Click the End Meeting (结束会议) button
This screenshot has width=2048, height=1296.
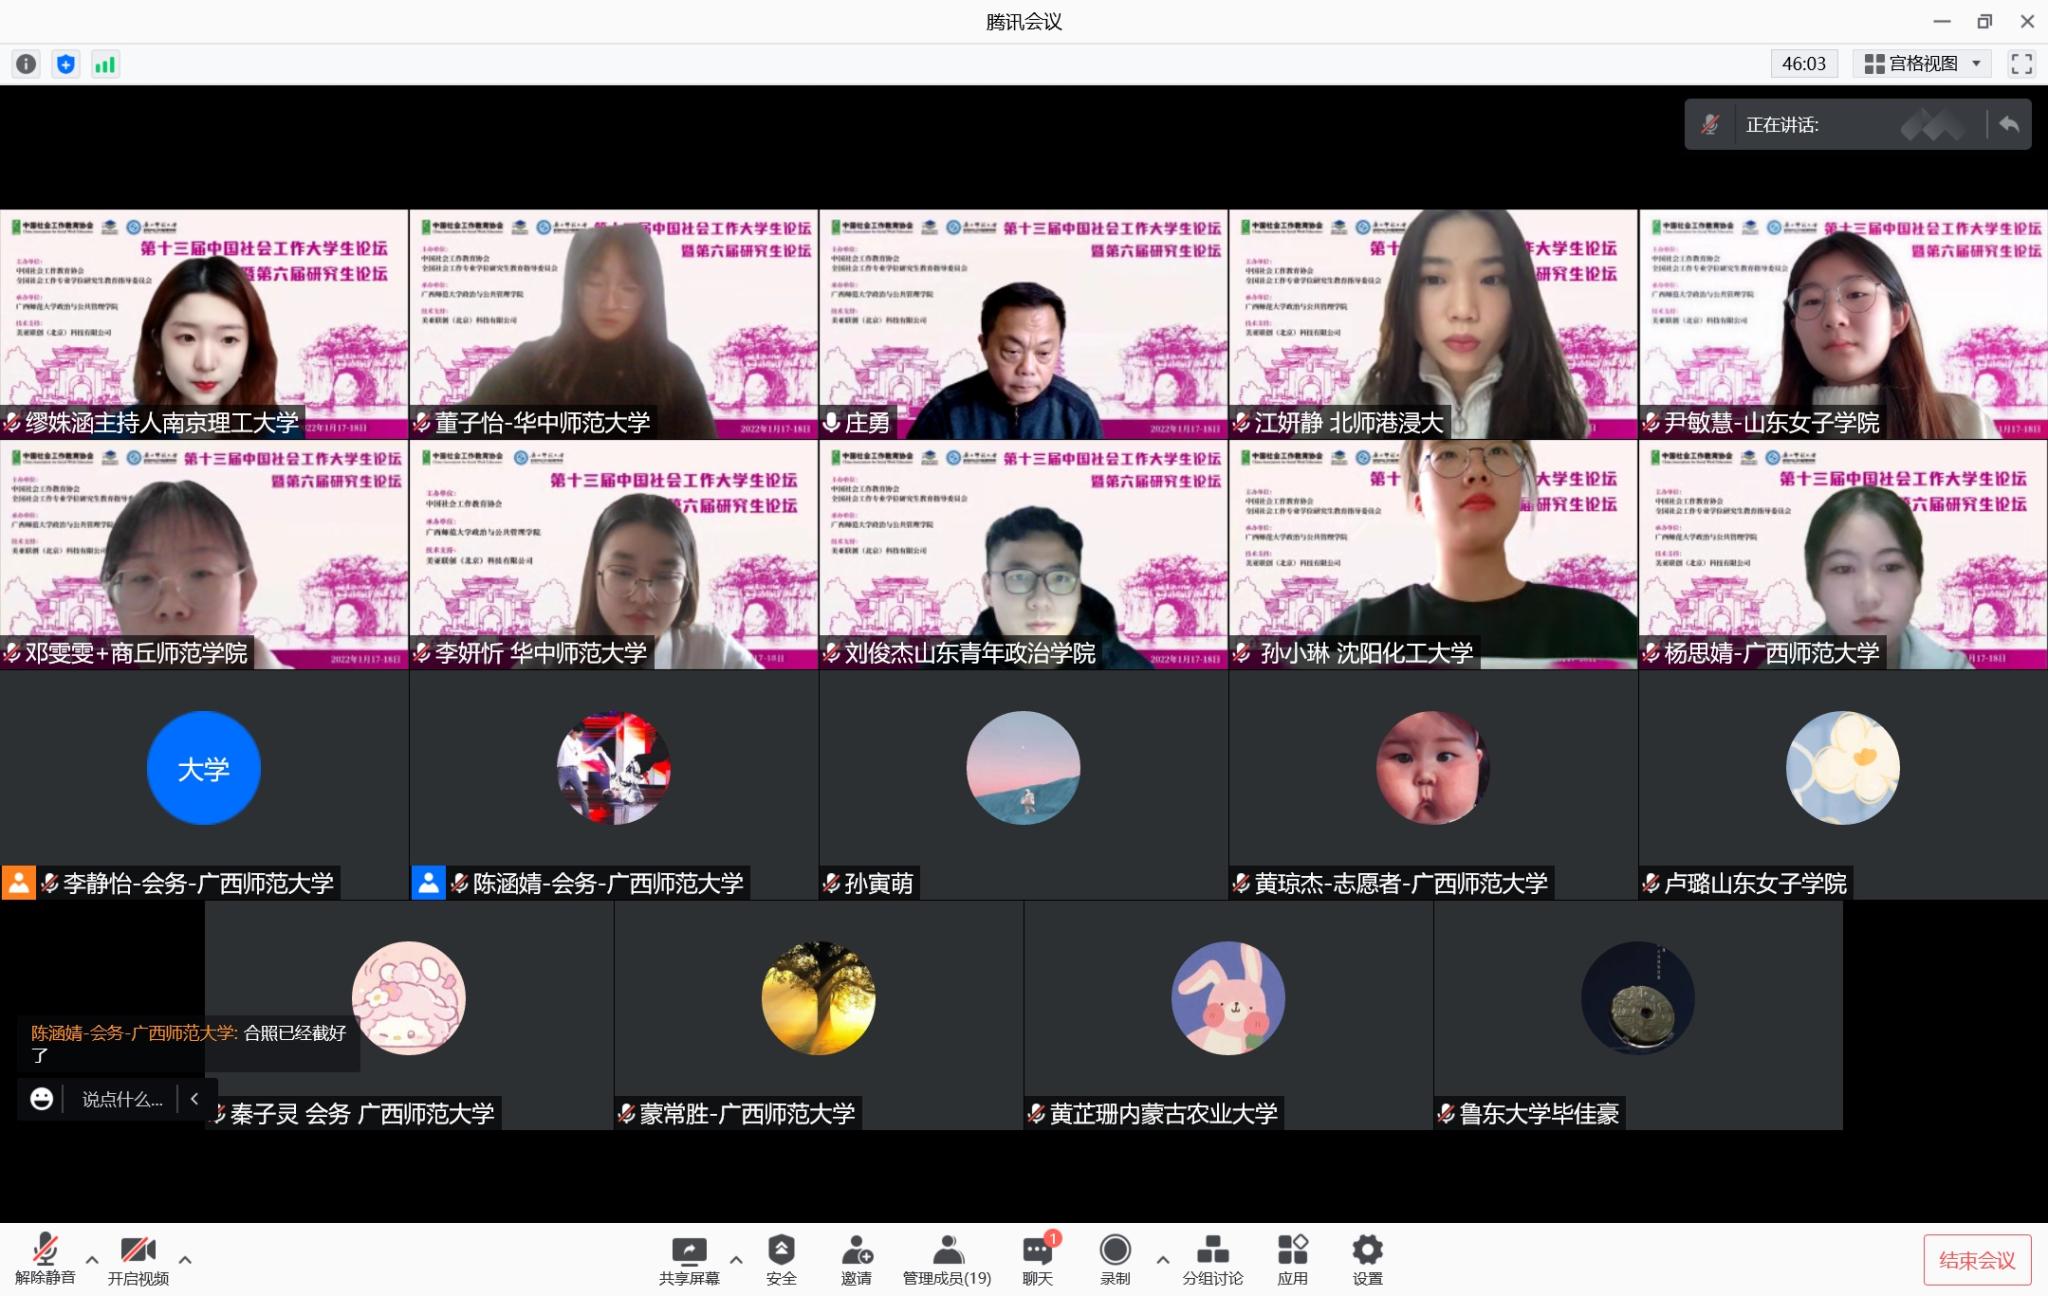point(1977,1260)
